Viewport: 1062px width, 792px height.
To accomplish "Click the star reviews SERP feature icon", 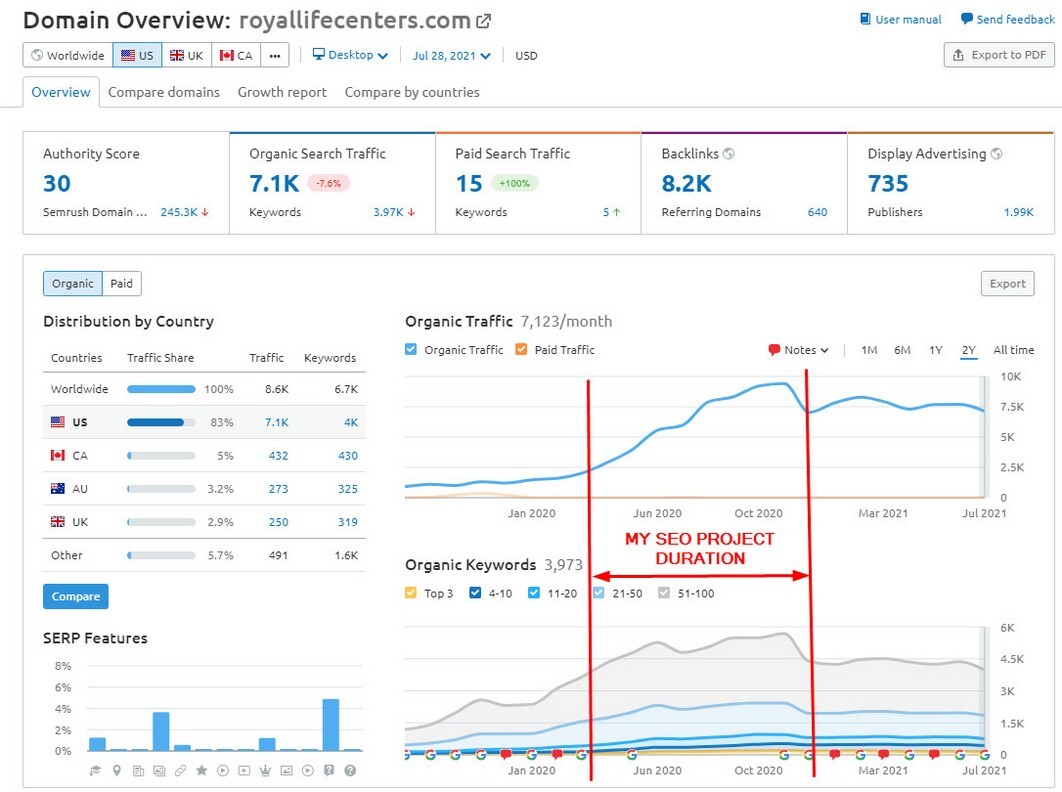I will [x=201, y=770].
